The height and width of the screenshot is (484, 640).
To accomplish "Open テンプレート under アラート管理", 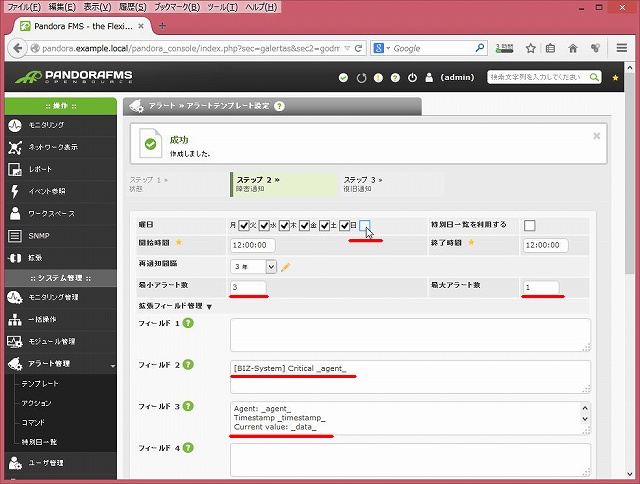I will coord(40,384).
